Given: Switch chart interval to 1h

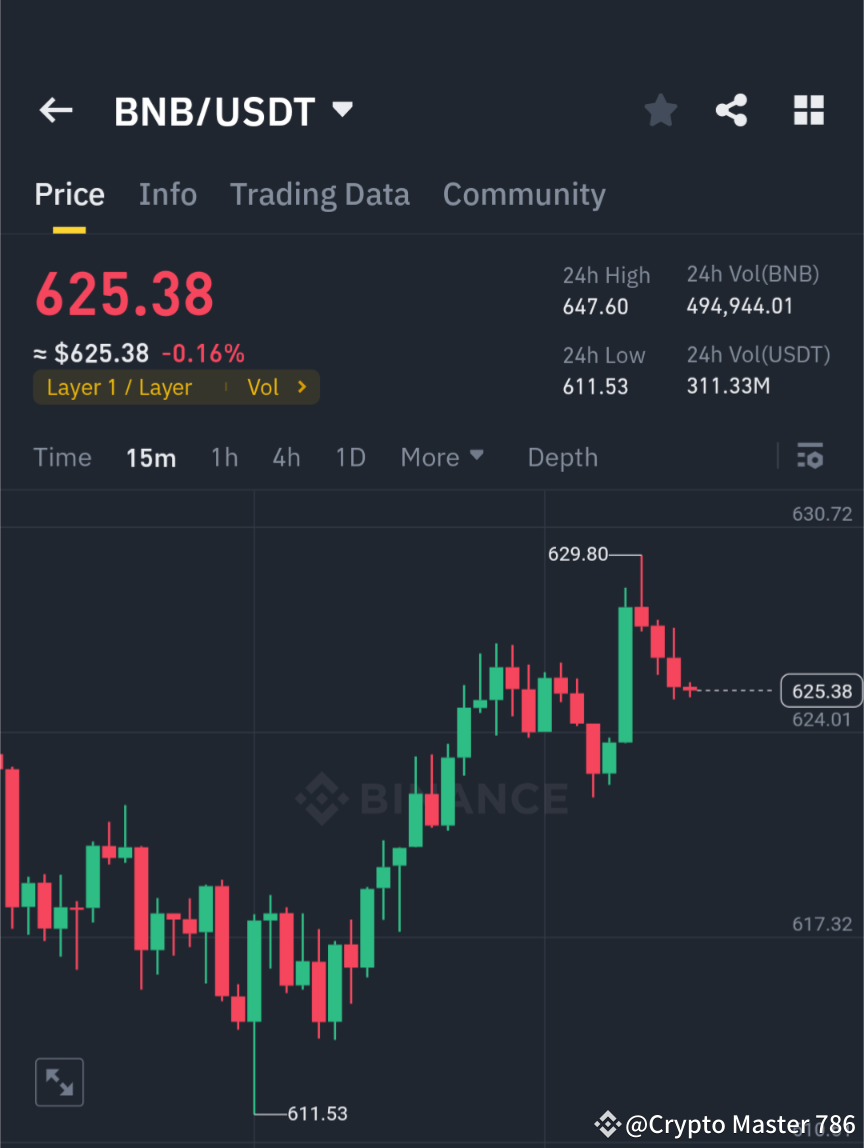Looking at the screenshot, I should [x=224, y=457].
